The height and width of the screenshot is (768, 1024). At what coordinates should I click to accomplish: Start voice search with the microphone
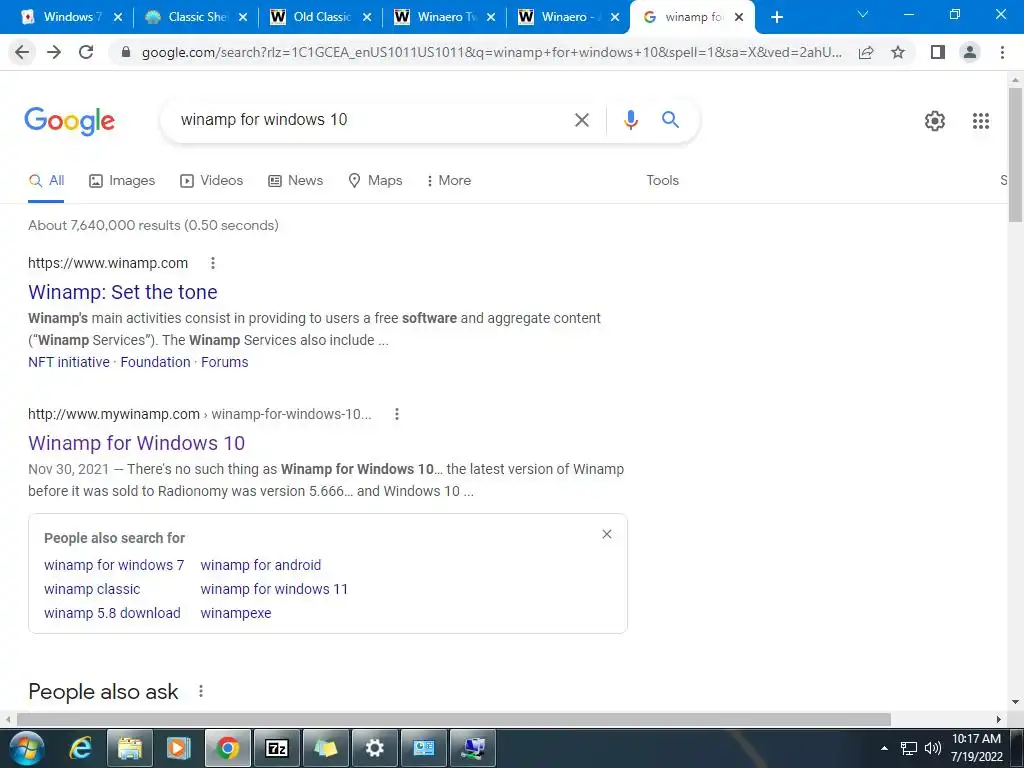tap(630, 120)
